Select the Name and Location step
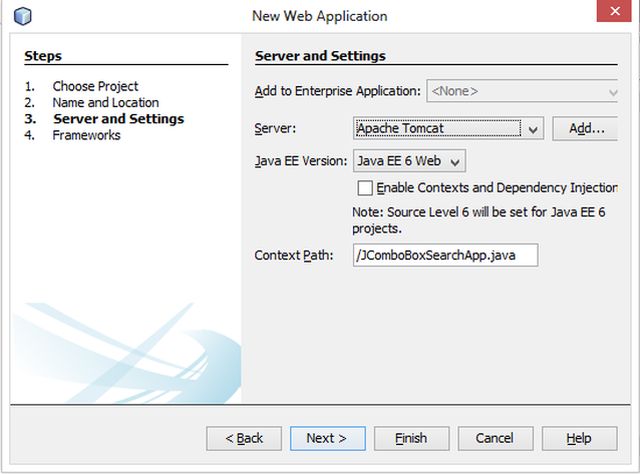 click(106, 102)
